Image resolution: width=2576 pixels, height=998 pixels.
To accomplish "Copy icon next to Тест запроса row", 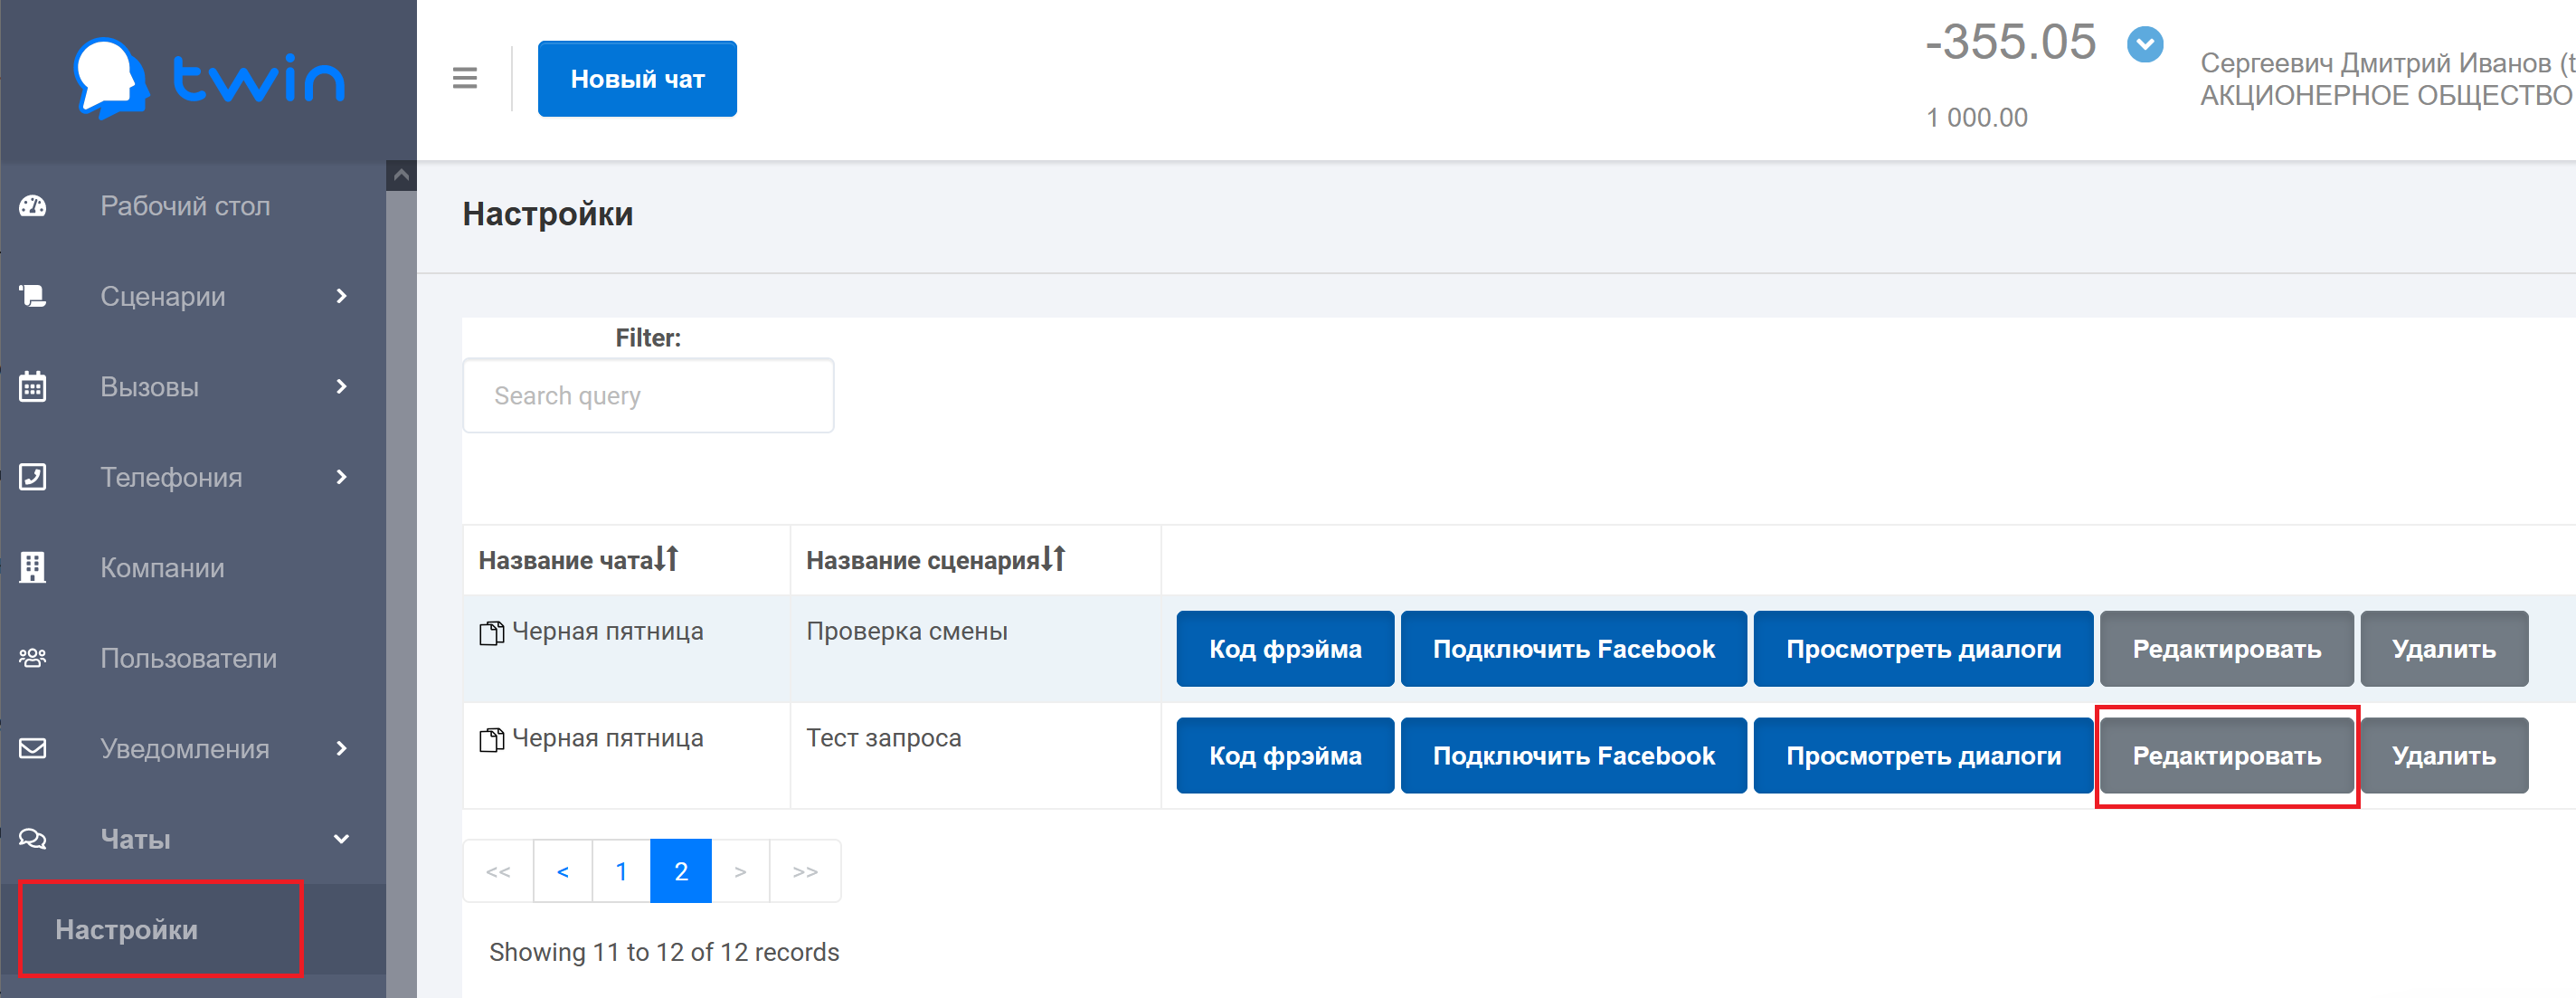I will [x=492, y=740].
